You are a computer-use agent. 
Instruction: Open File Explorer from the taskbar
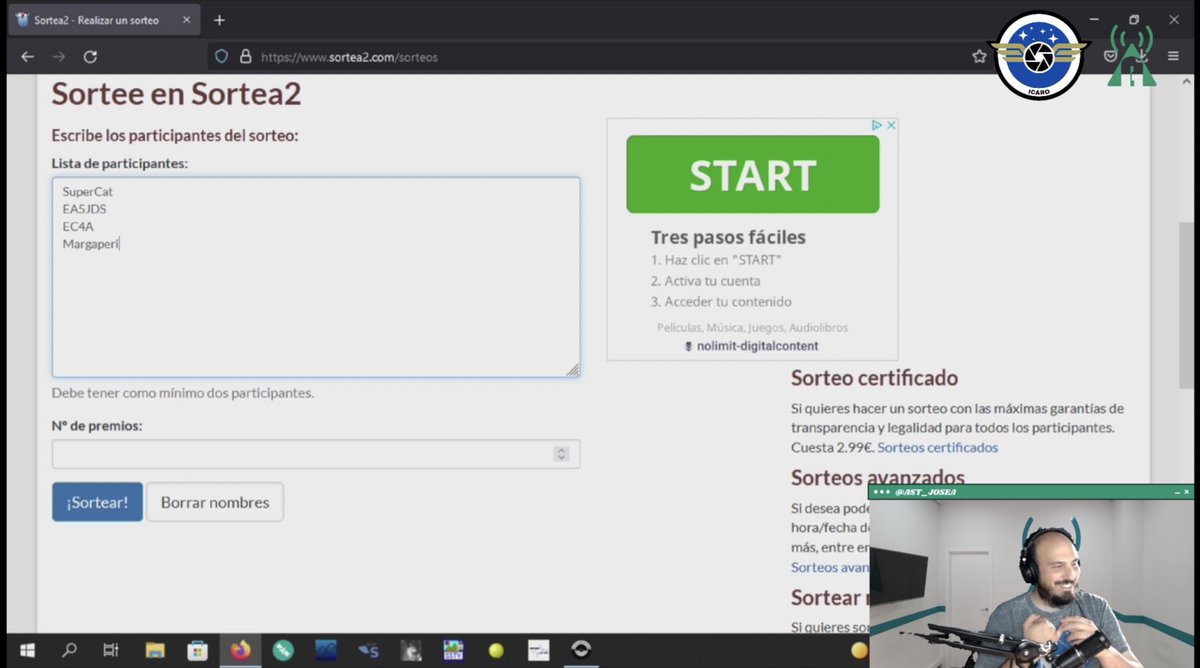coord(154,650)
